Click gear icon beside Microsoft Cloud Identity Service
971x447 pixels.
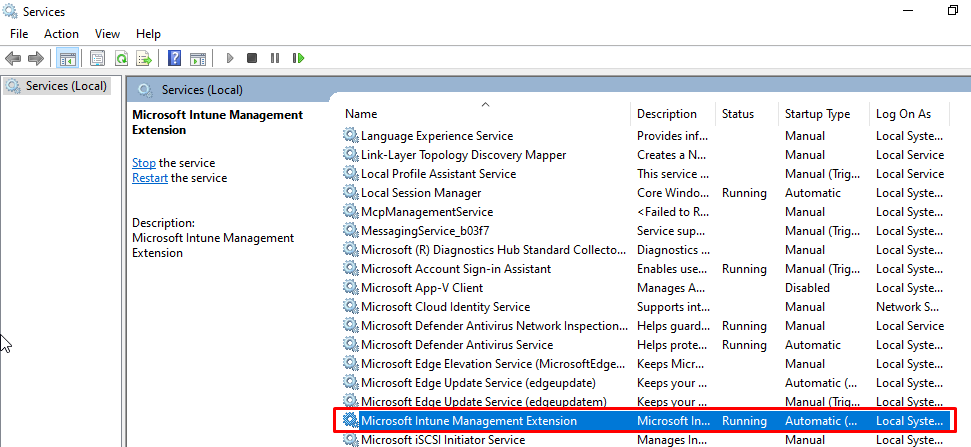tap(351, 306)
